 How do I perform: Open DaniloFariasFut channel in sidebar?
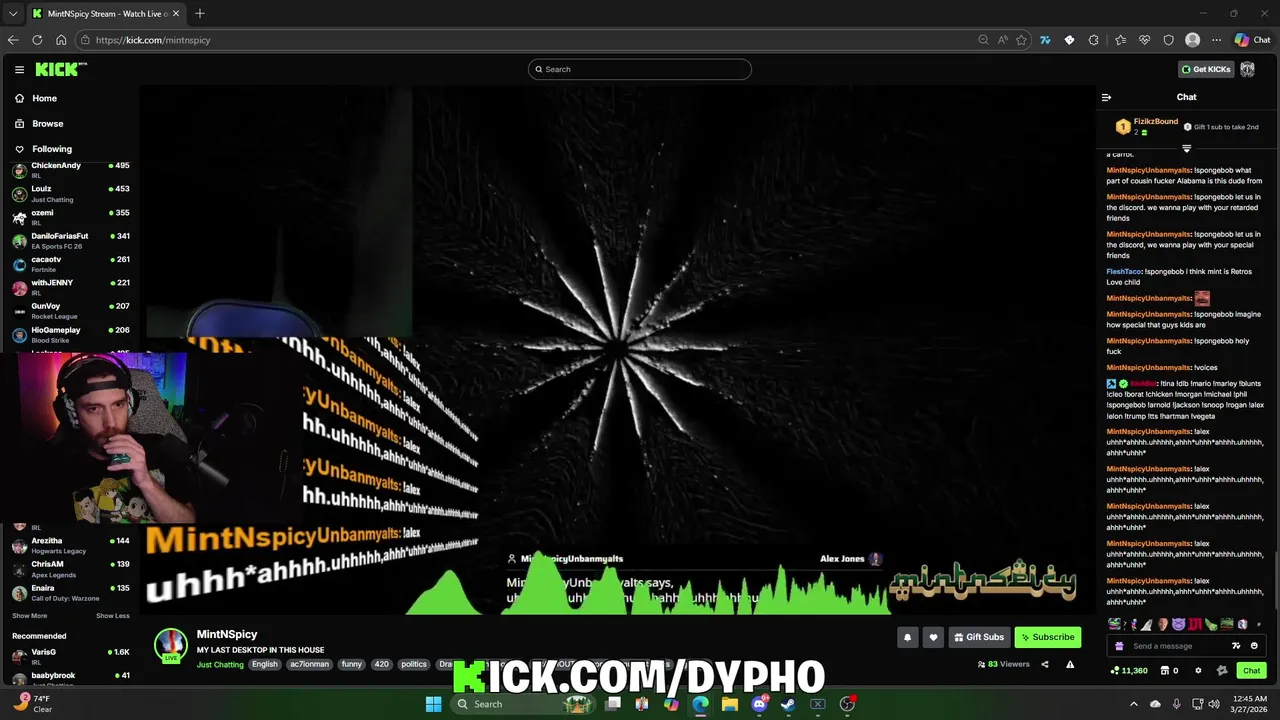pyautogui.click(x=70, y=240)
